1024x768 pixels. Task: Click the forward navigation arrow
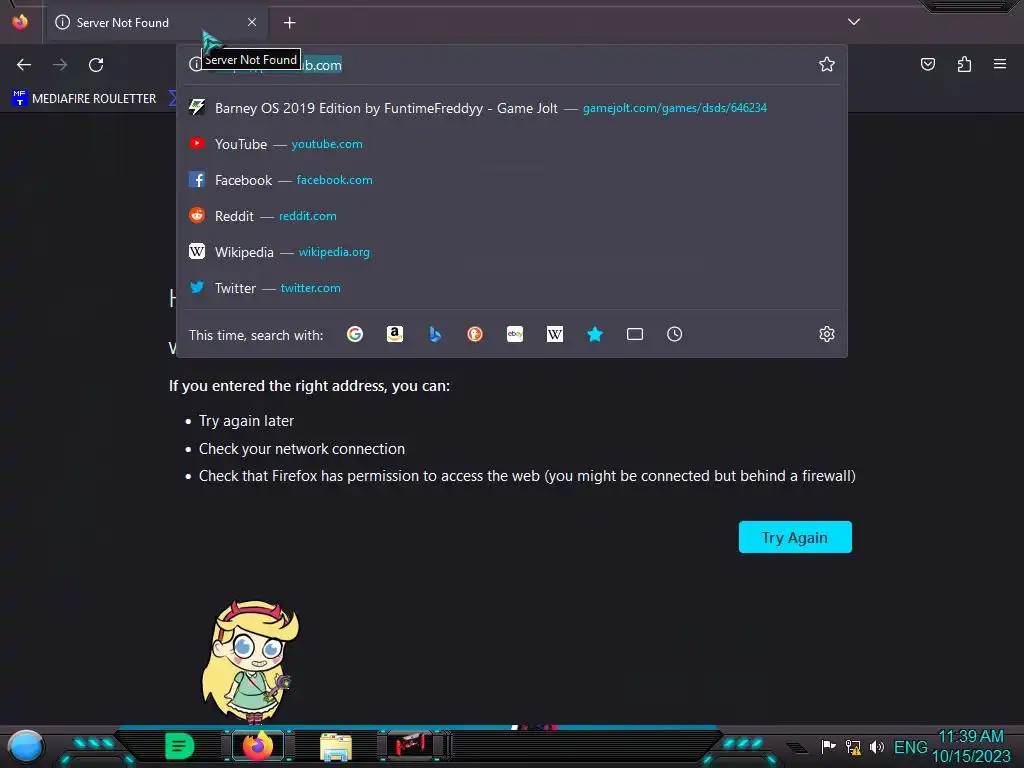click(60, 65)
